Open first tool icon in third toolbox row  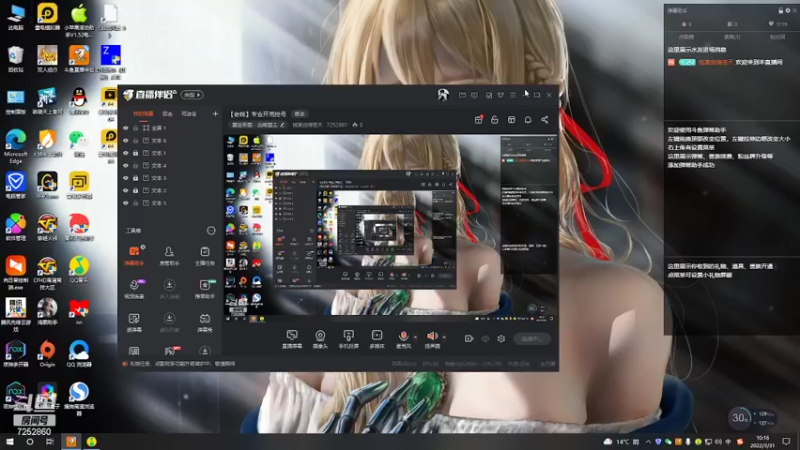134,322
